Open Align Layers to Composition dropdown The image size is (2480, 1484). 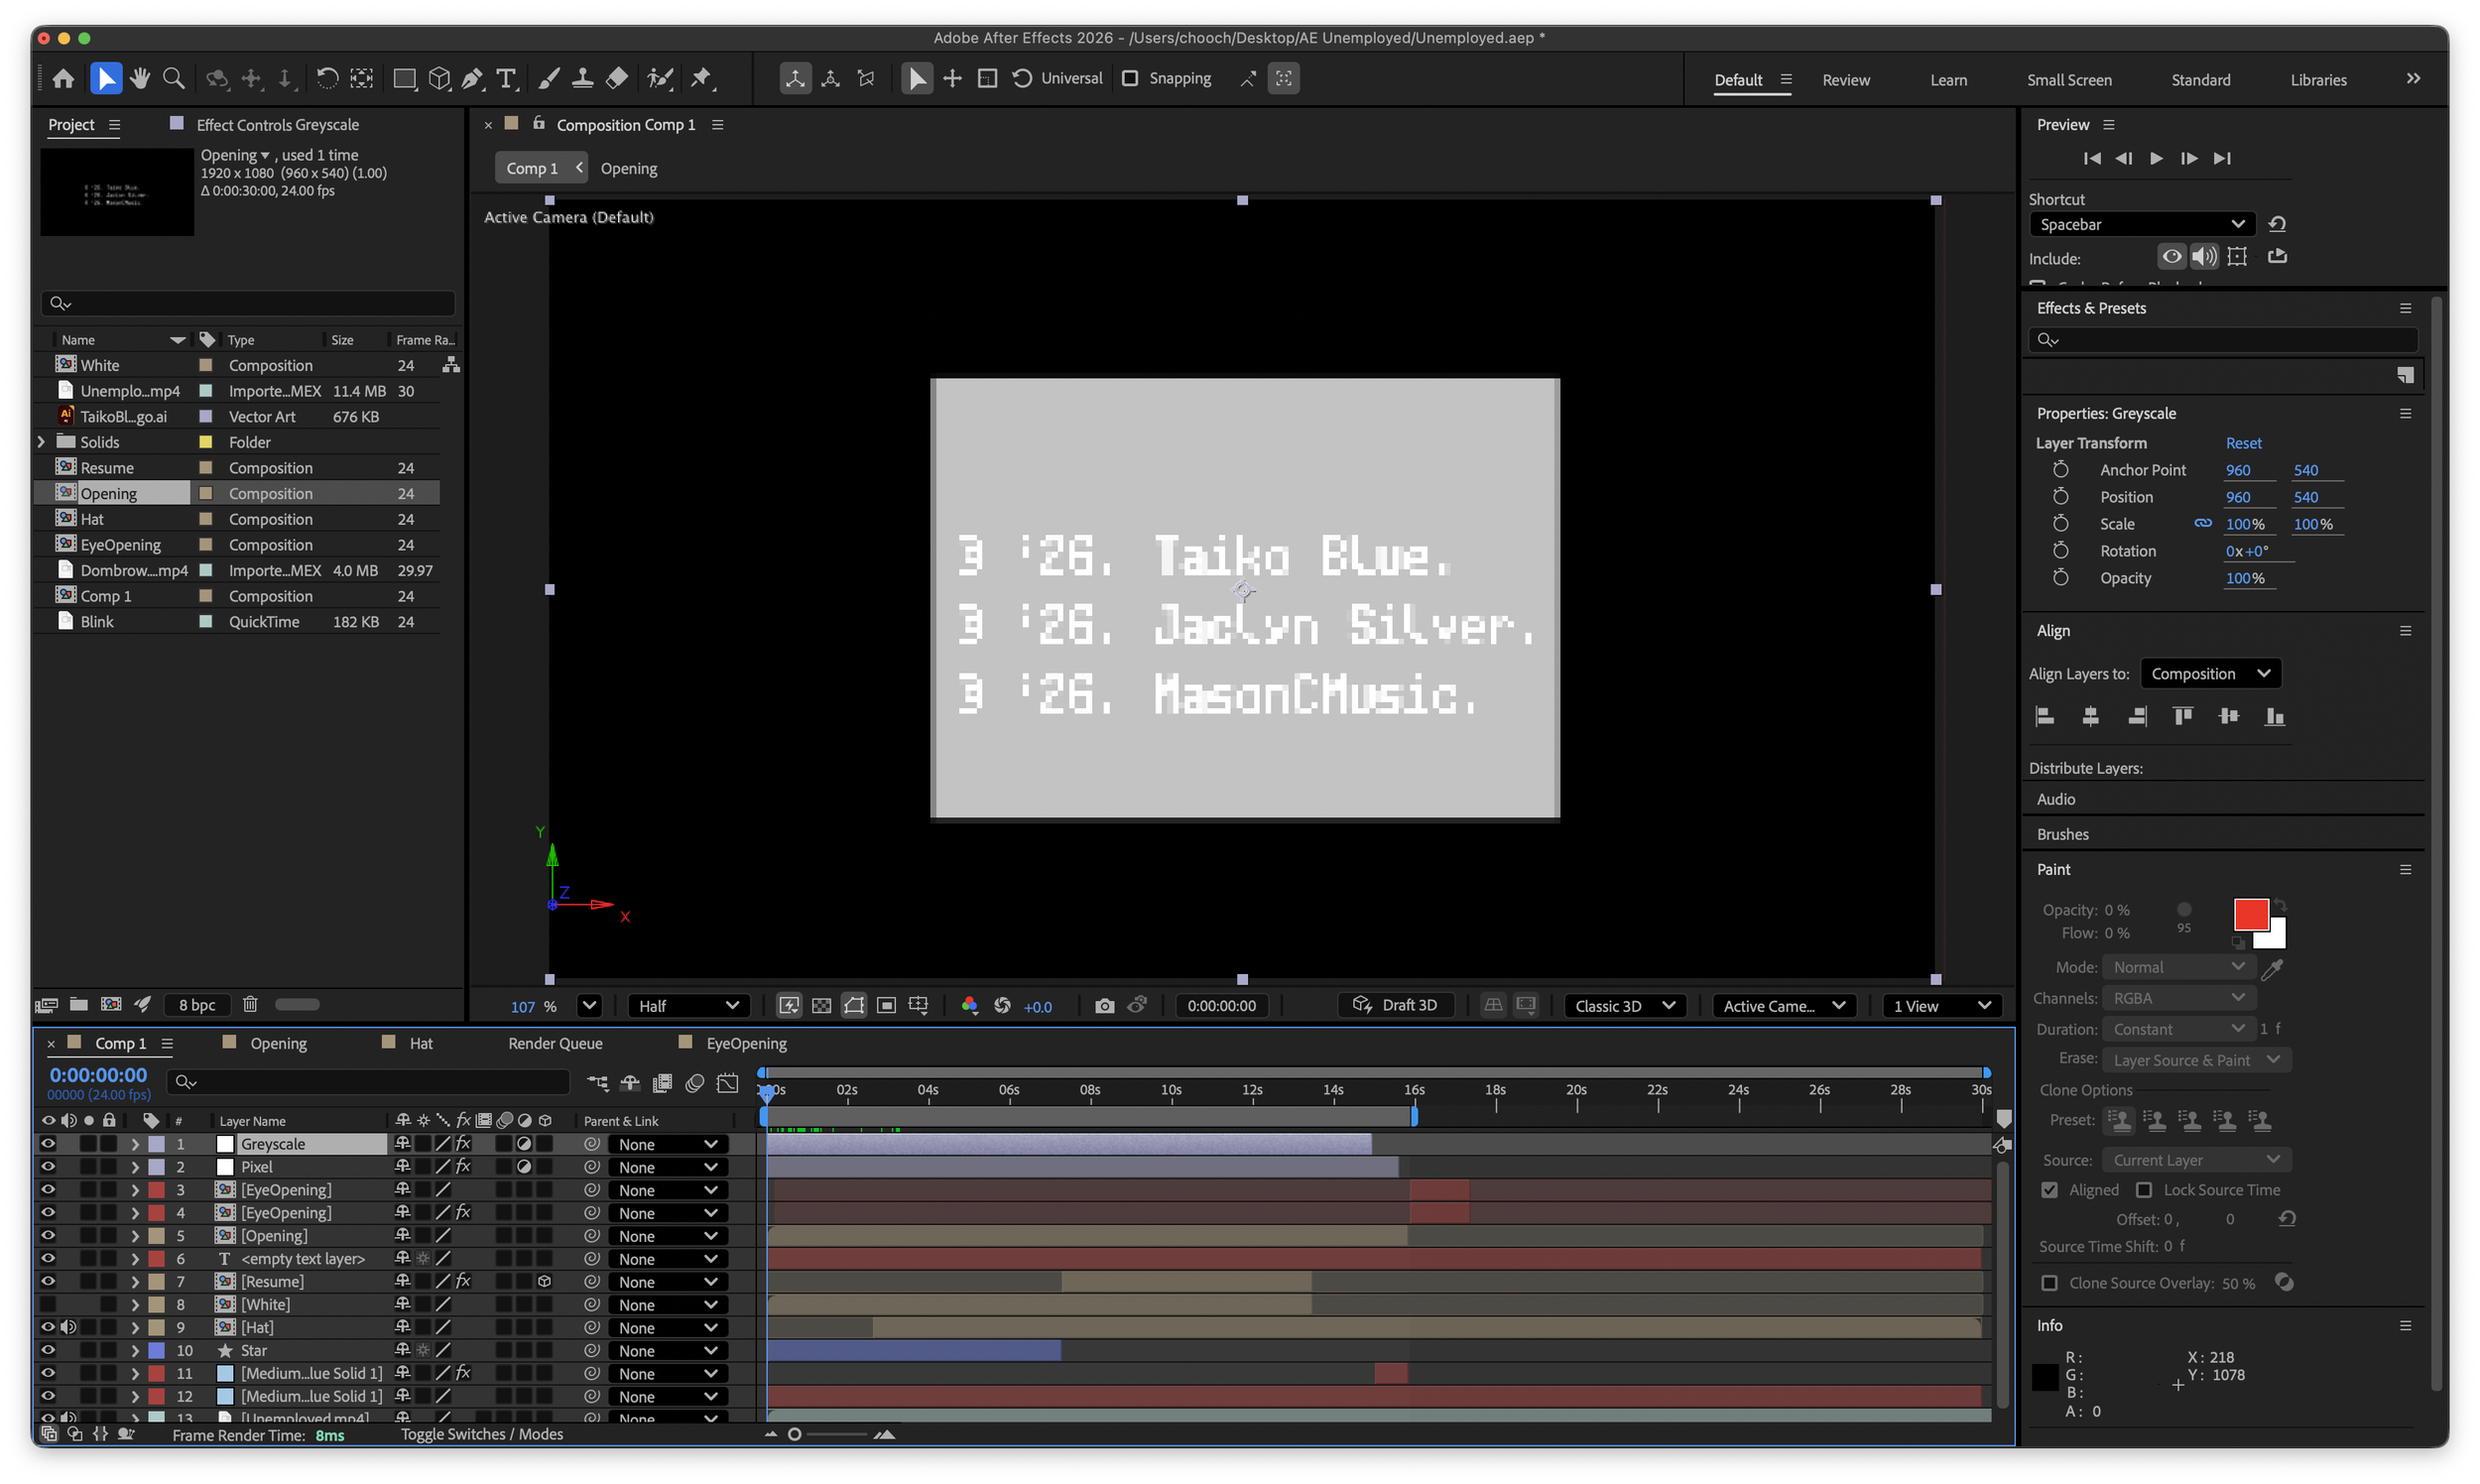(x=2210, y=674)
